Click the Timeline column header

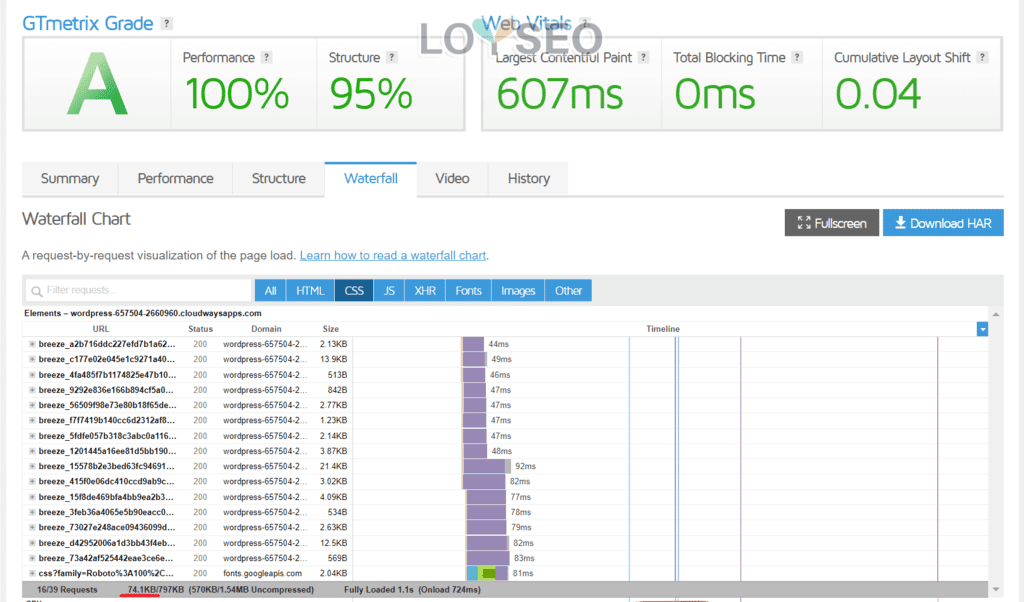tap(663, 329)
